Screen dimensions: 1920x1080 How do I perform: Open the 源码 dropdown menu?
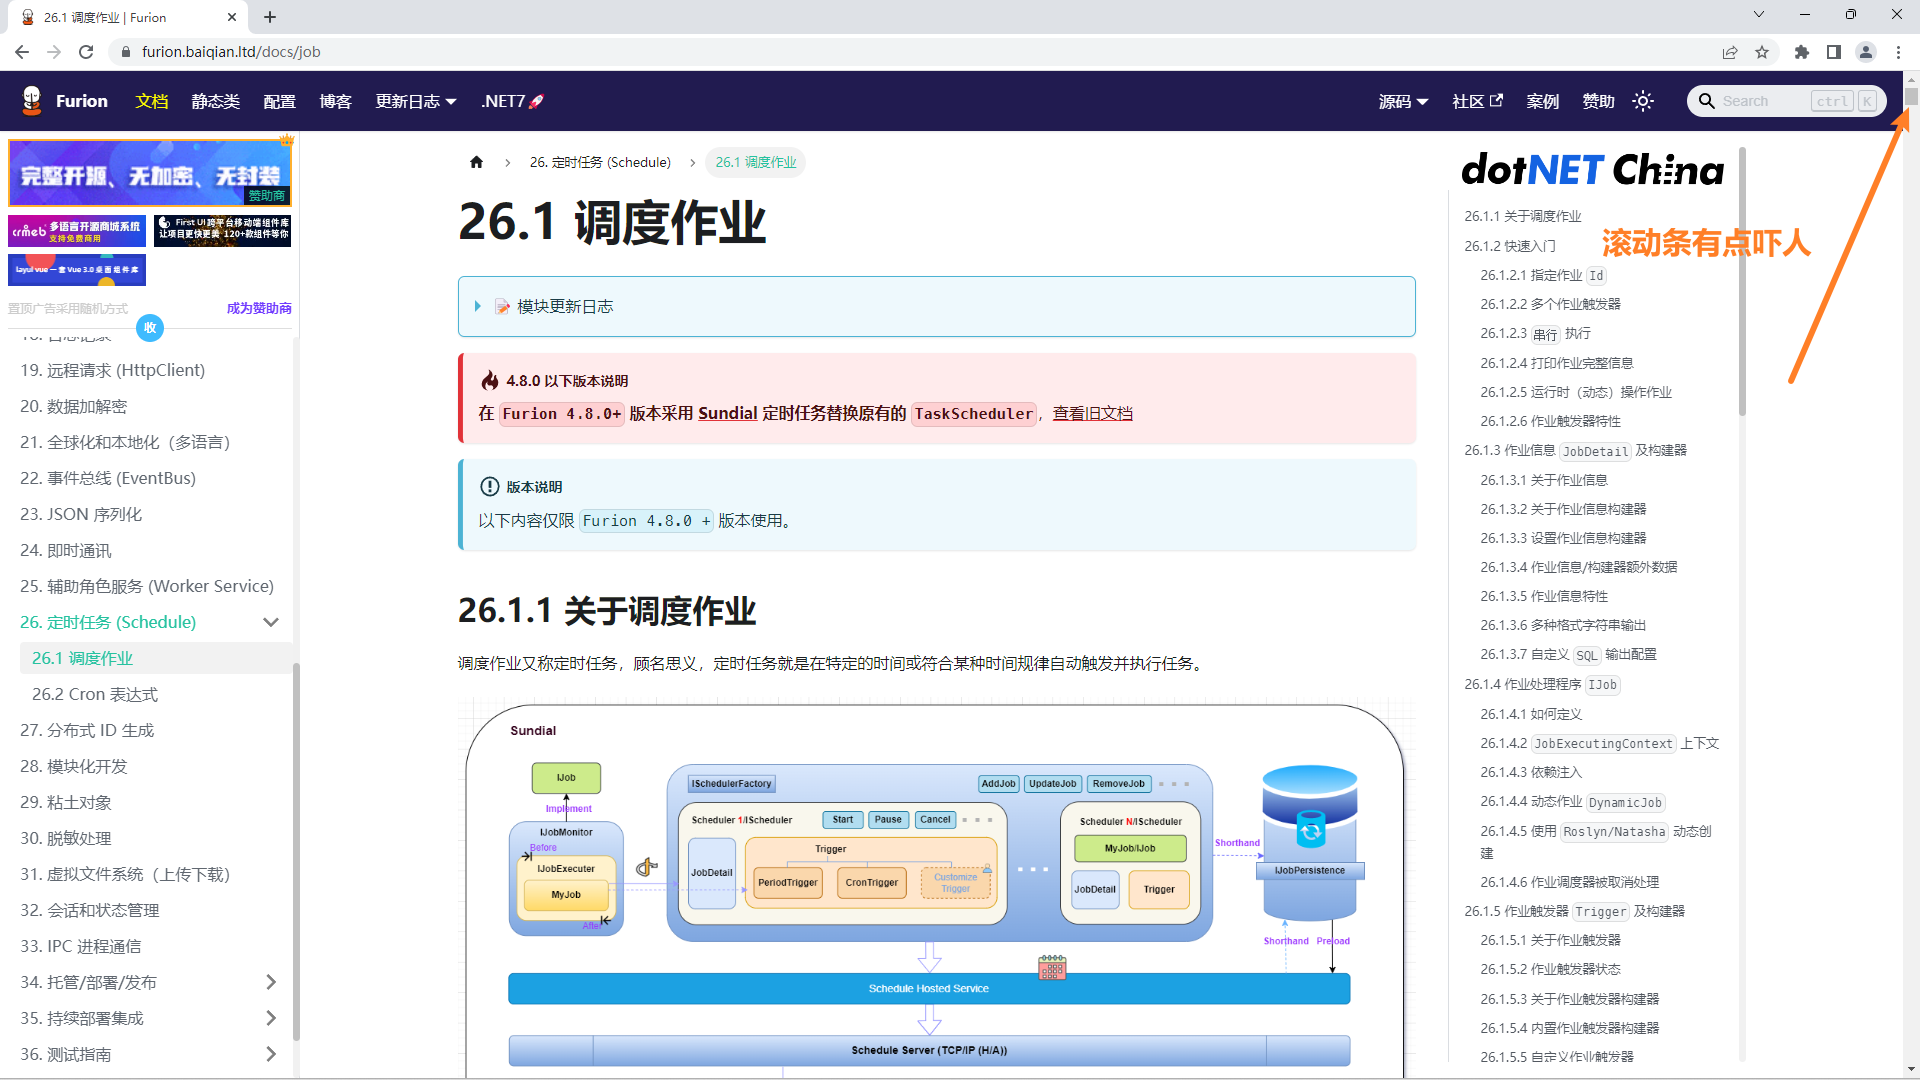click(1403, 101)
